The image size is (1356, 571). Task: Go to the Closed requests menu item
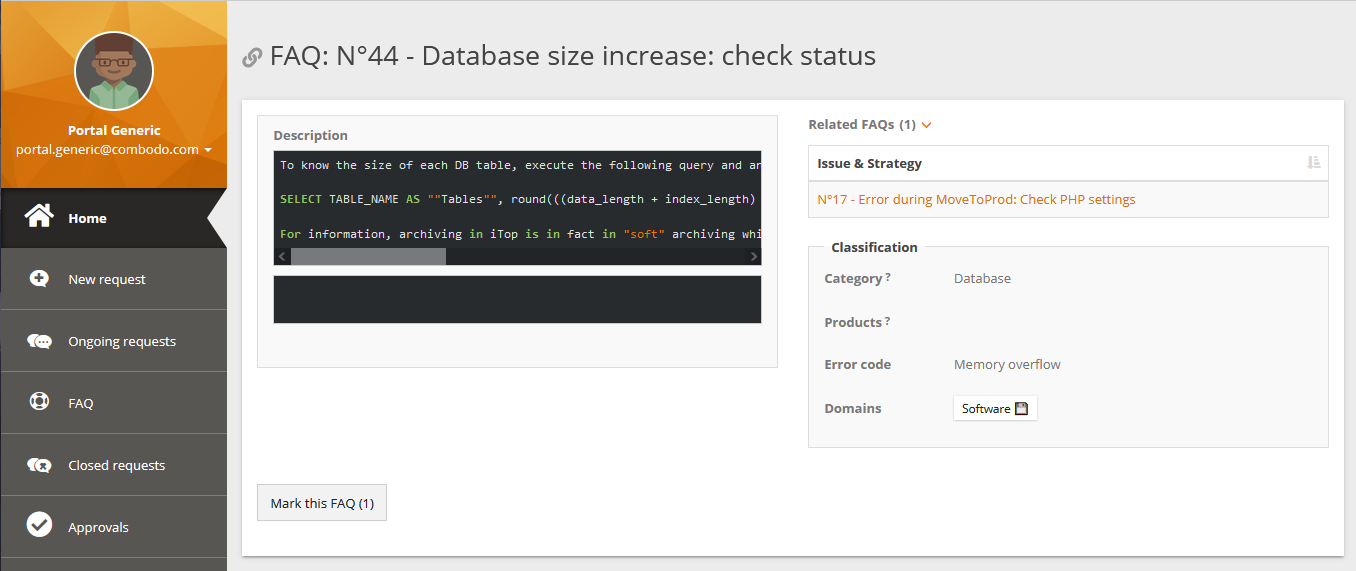(116, 466)
